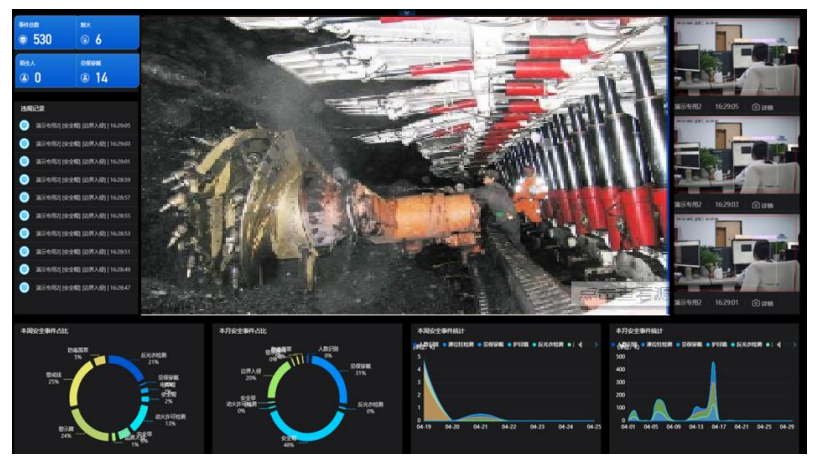Click camera detail icon under the 16:29:05 snapshot
Image resolution: width=821 pixels, height=463 pixels.
(x=756, y=107)
